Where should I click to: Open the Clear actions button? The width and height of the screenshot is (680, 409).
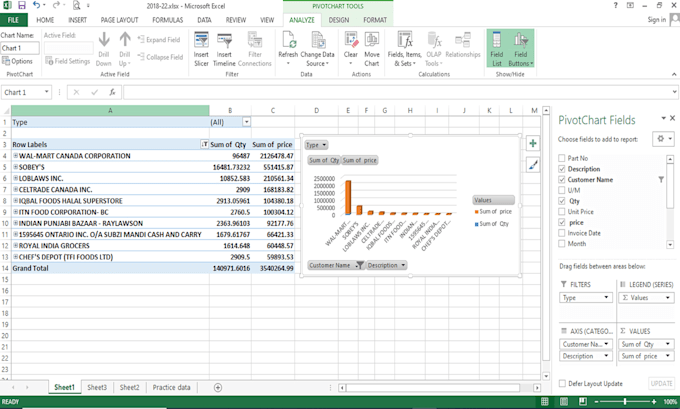[350, 49]
